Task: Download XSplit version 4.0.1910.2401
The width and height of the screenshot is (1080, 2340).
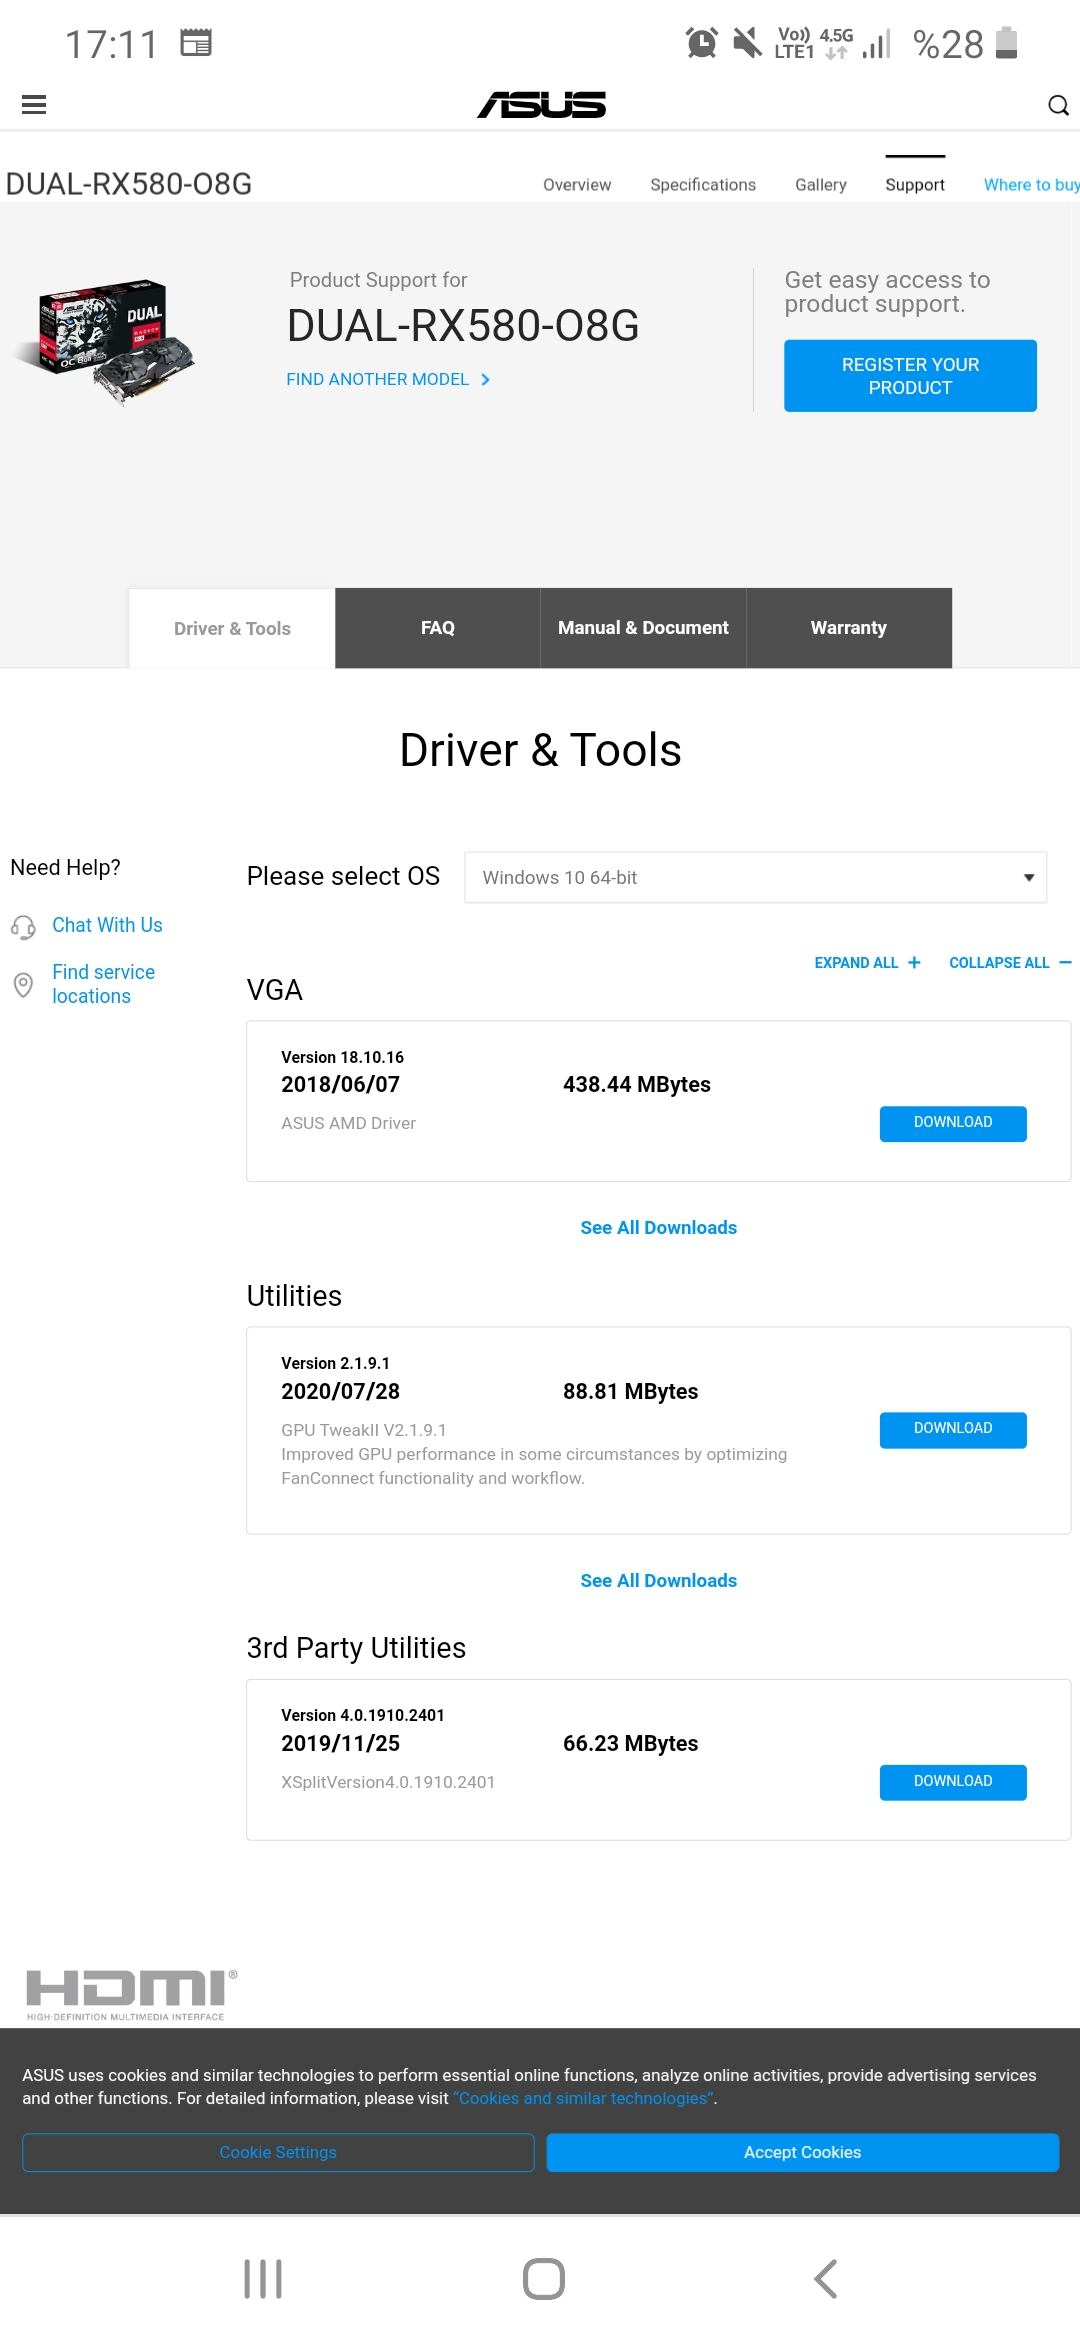Action: (953, 1782)
